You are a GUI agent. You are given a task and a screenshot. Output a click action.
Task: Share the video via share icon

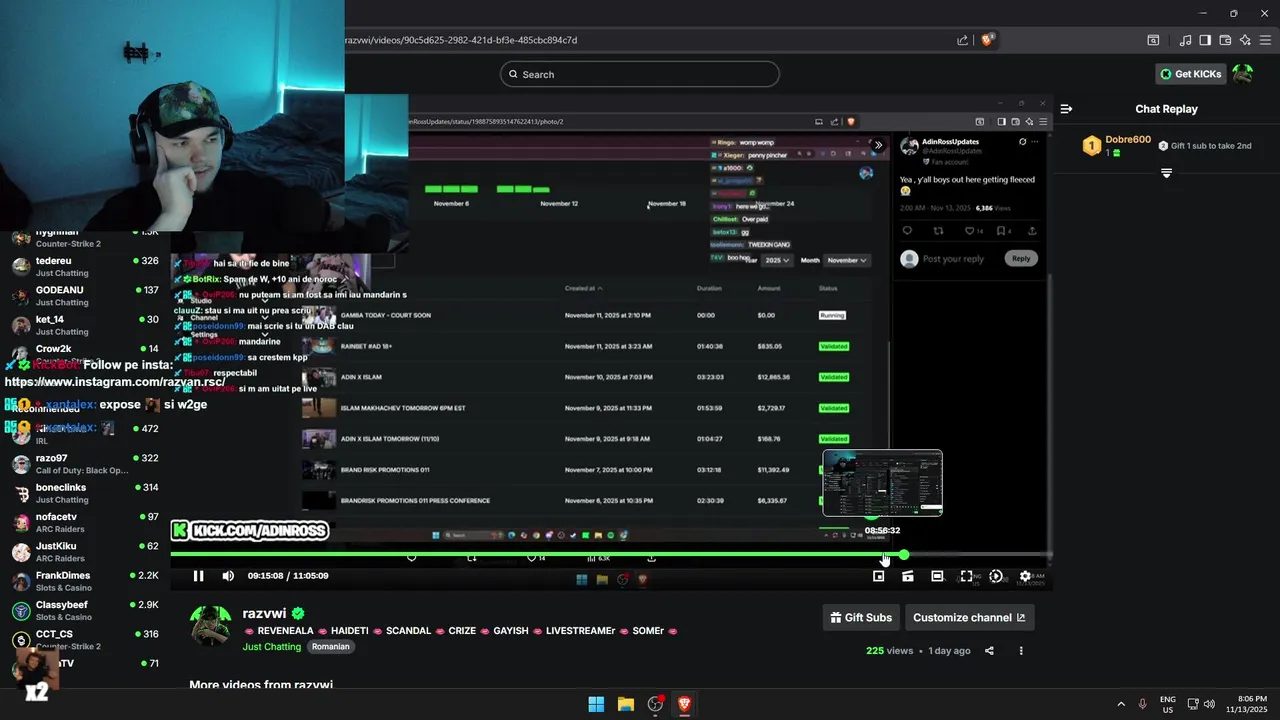tap(989, 651)
